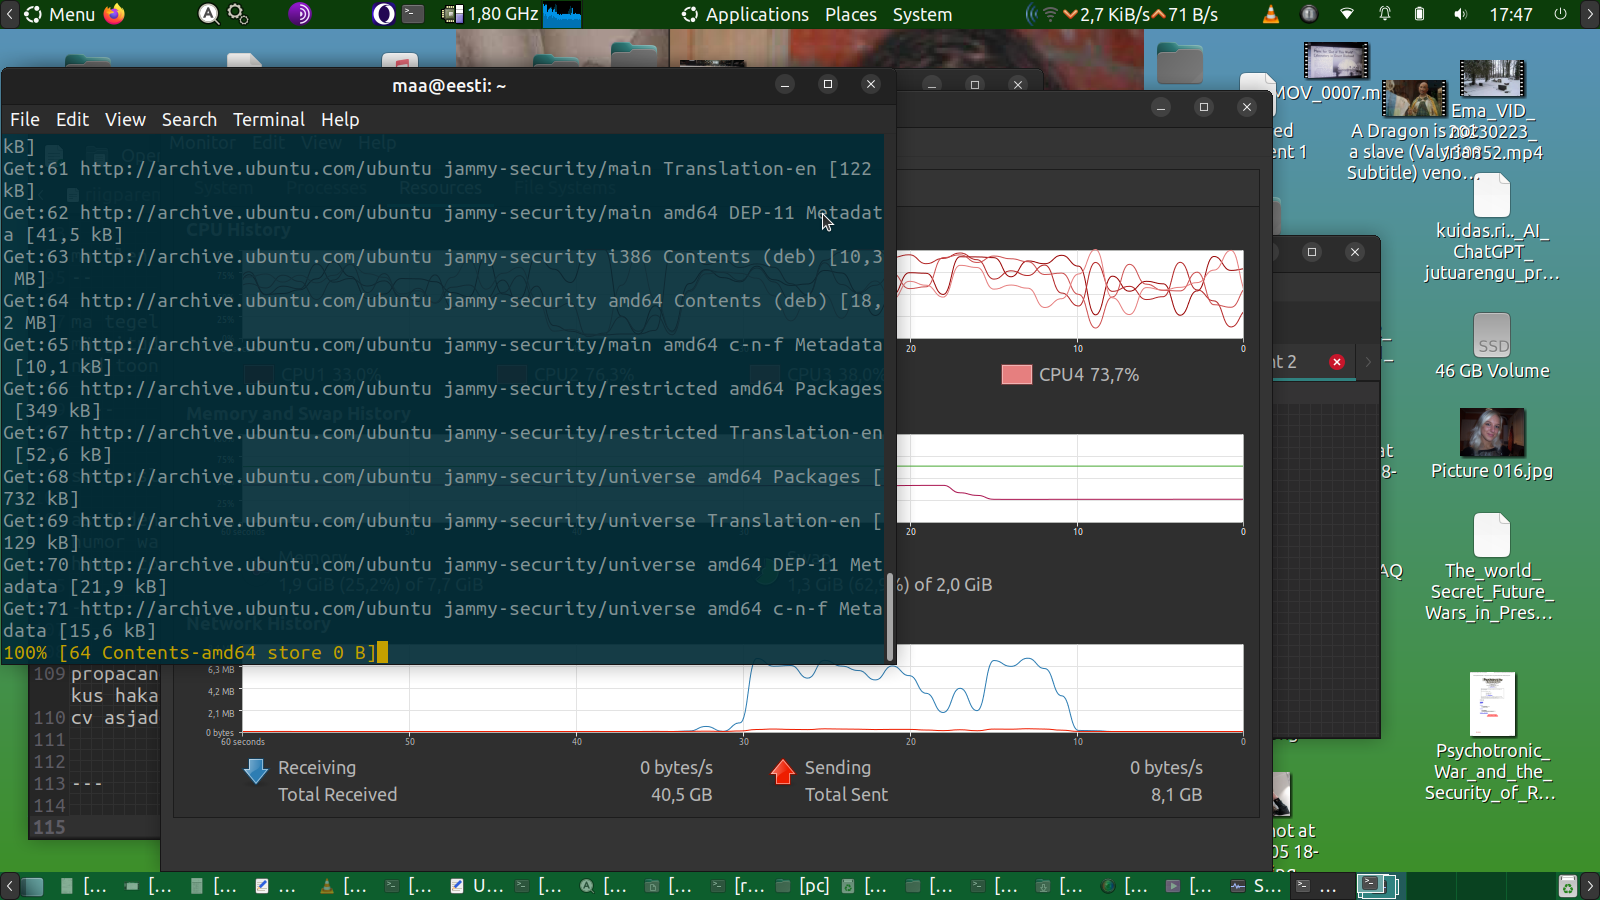Open the Wi-Fi network indicator
The height and width of the screenshot is (900, 1600).
click(1347, 14)
